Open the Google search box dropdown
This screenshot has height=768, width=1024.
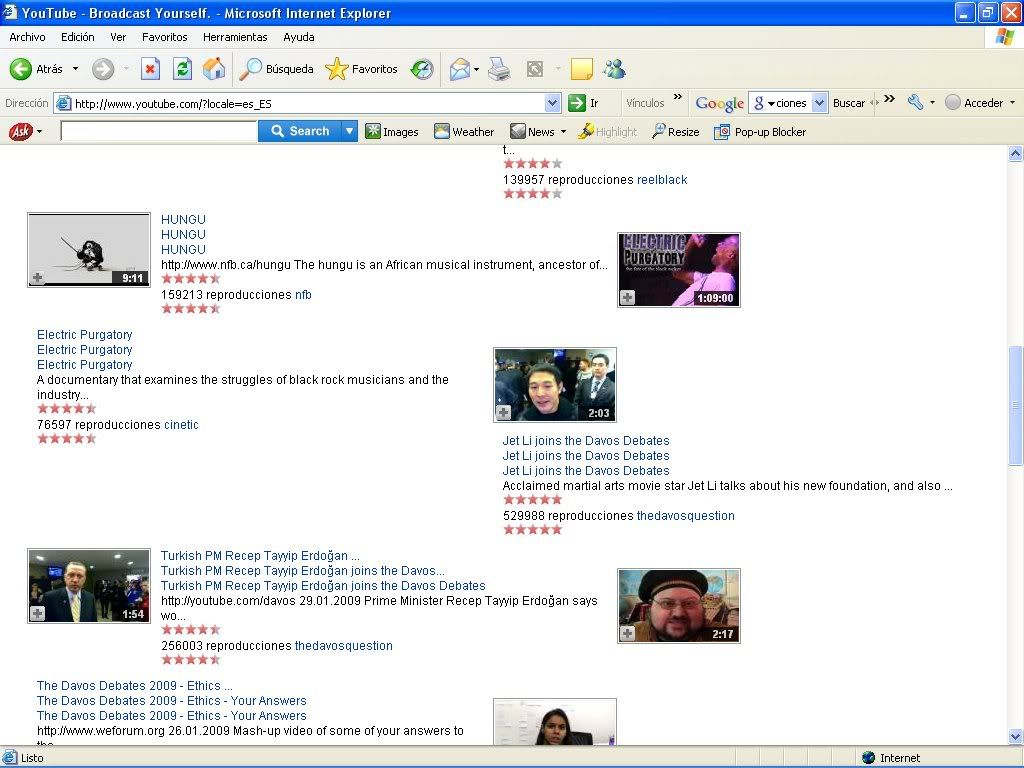click(x=820, y=103)
